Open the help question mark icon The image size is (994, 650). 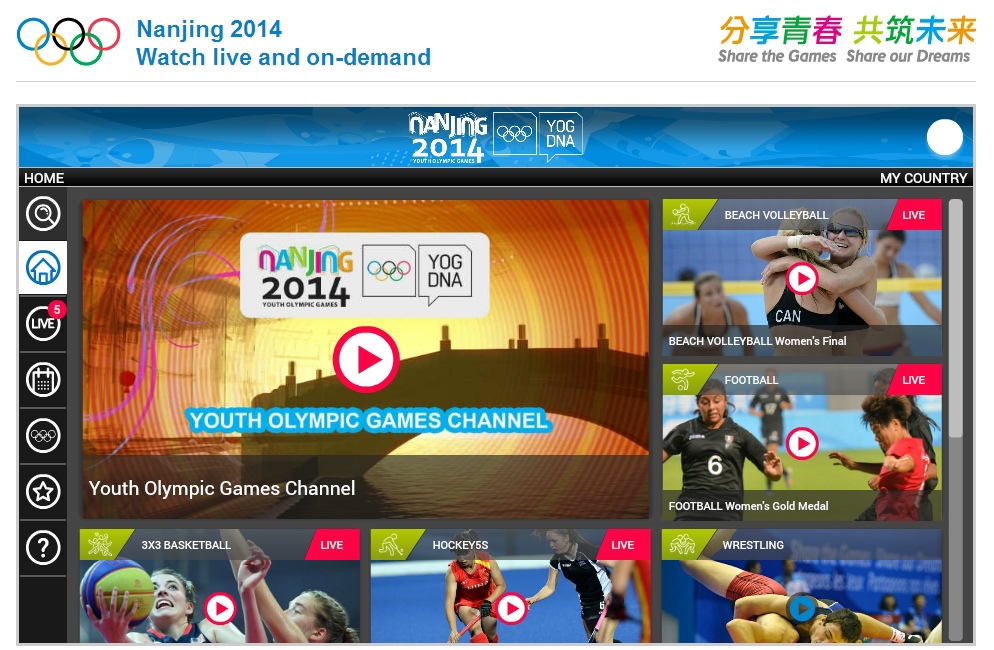click(x=43, y=547)
